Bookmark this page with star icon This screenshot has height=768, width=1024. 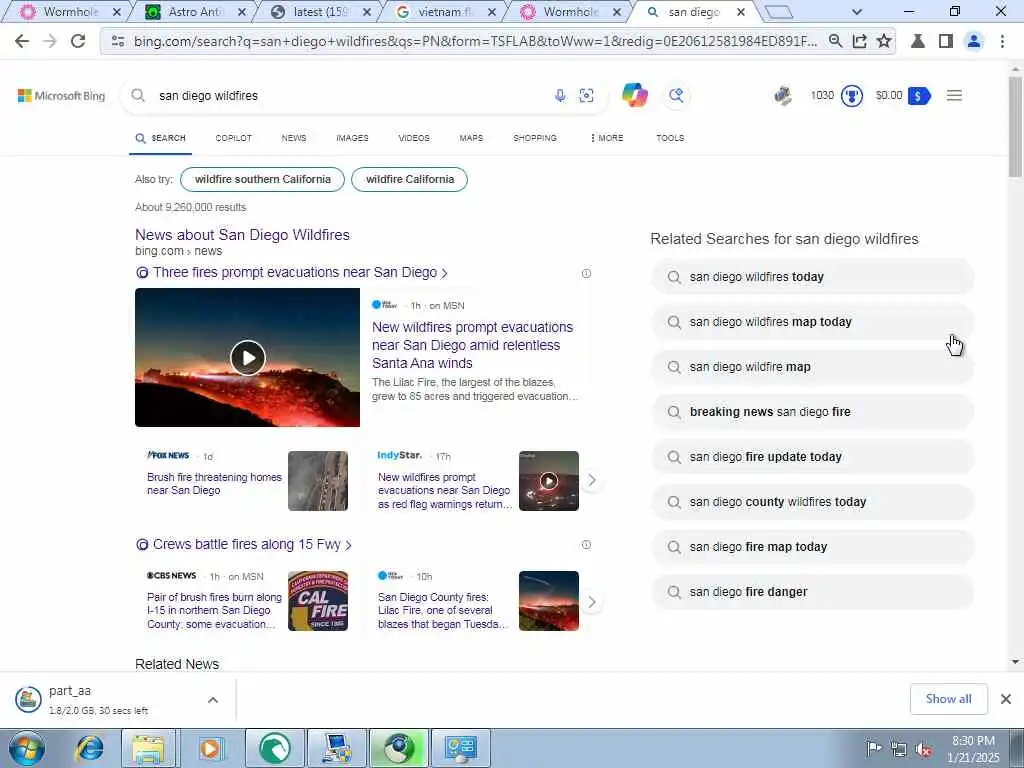pos(884,41)
